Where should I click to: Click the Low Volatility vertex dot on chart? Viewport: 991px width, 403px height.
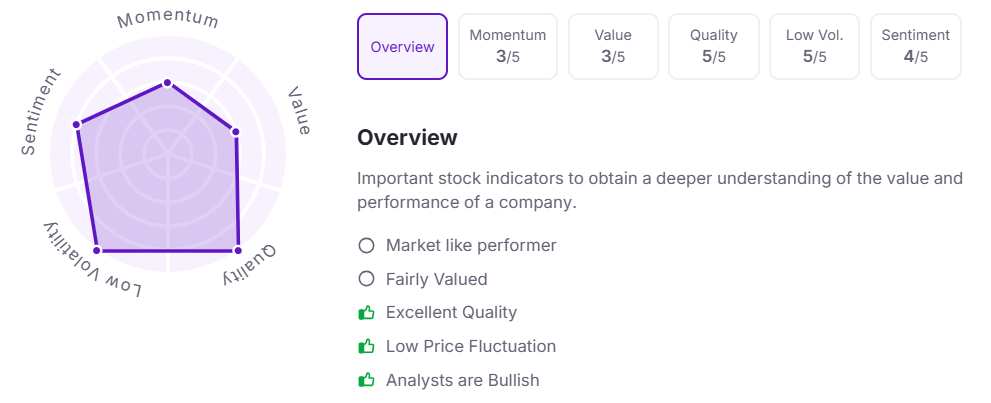97,251
